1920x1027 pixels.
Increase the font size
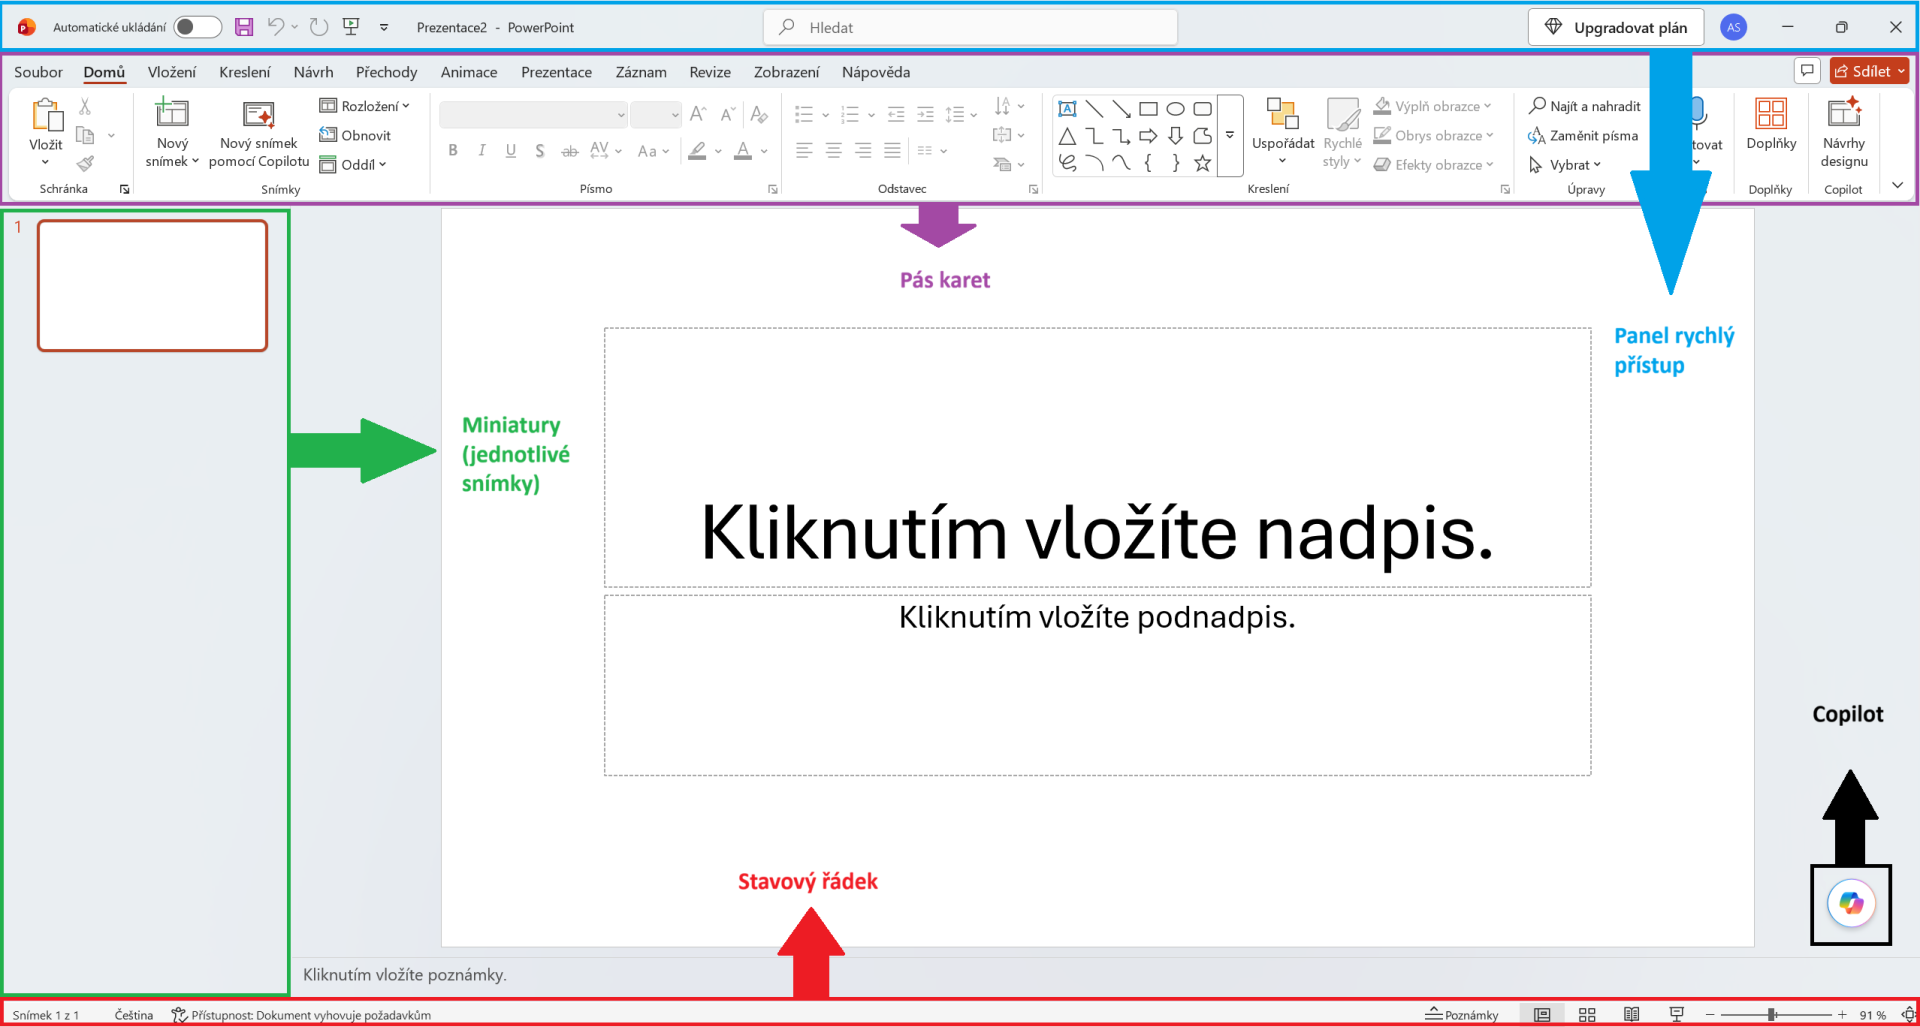tap(698, 114)
